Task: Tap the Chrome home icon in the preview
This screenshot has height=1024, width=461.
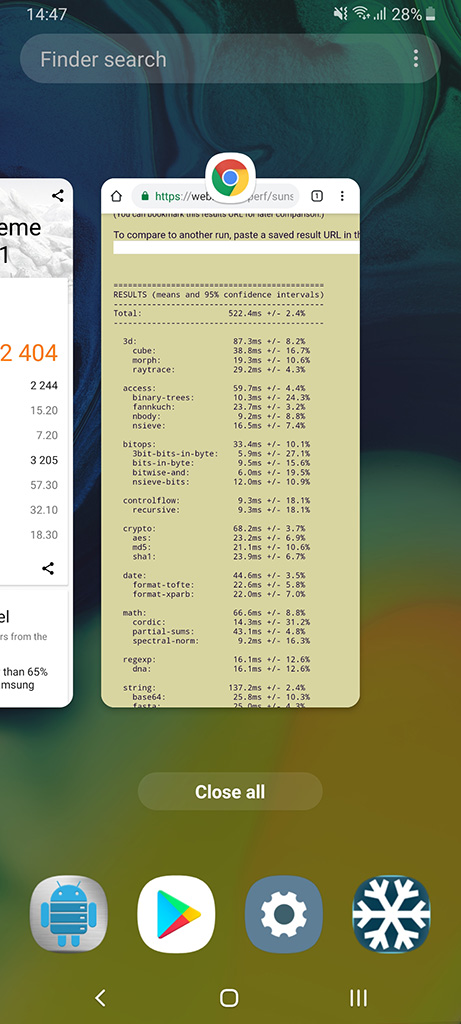Action: [116, 196]
